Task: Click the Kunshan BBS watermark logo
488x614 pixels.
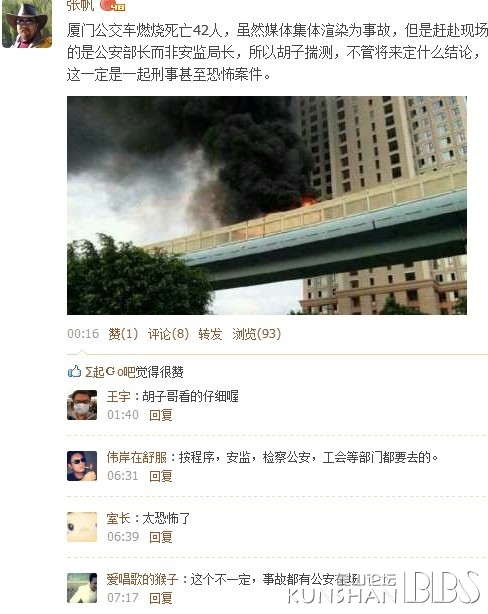Action: coord(383,588)
